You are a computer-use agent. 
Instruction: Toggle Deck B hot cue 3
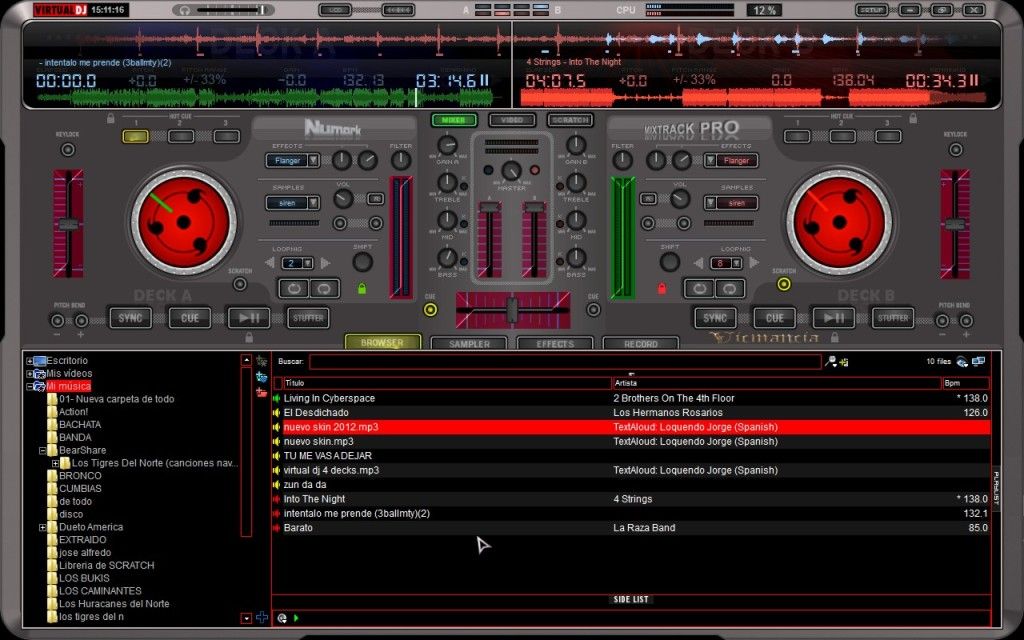click(x=888, y=136)
